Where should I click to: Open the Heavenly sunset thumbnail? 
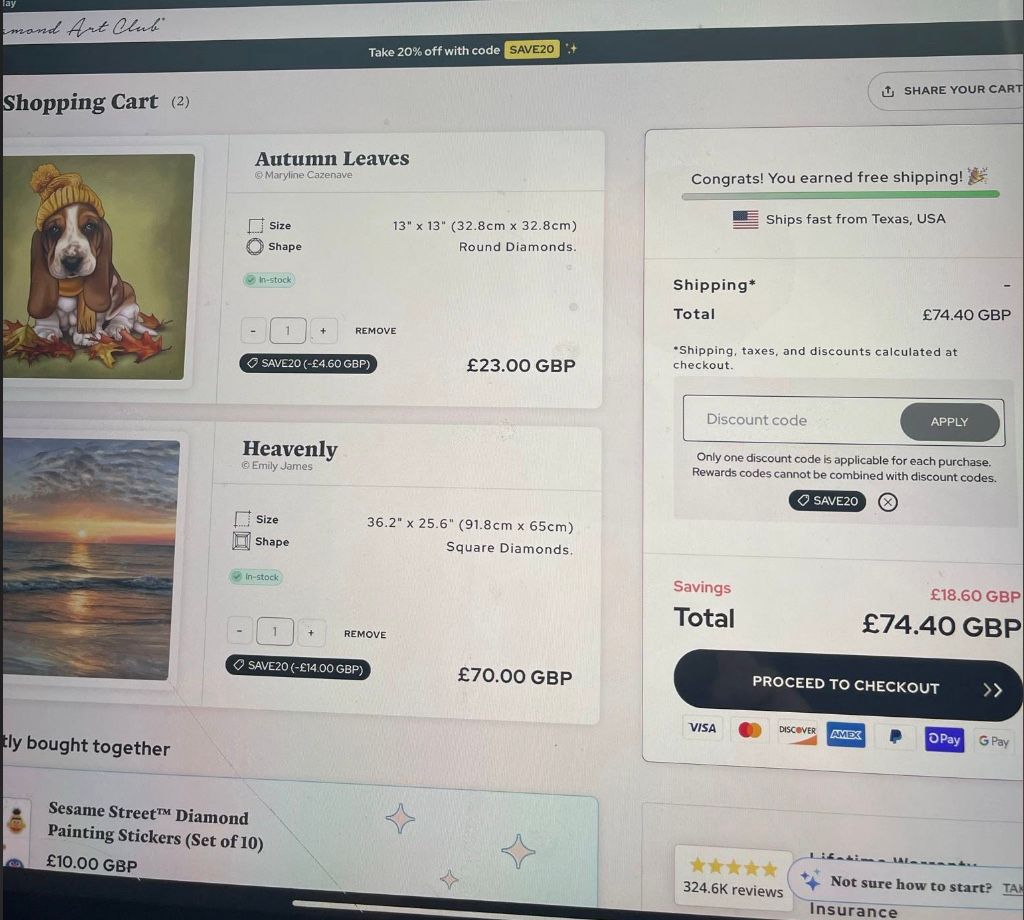click(90, 559)
